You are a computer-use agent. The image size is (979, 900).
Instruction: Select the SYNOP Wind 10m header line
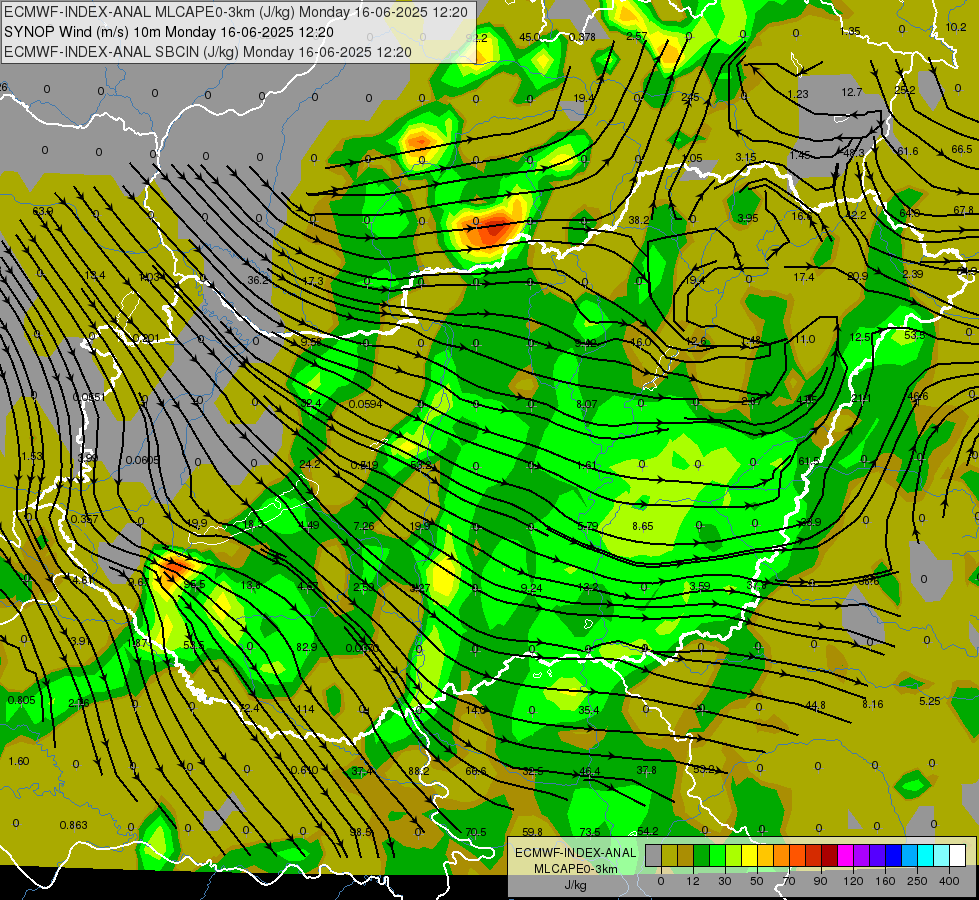click(x=169, y=32)
